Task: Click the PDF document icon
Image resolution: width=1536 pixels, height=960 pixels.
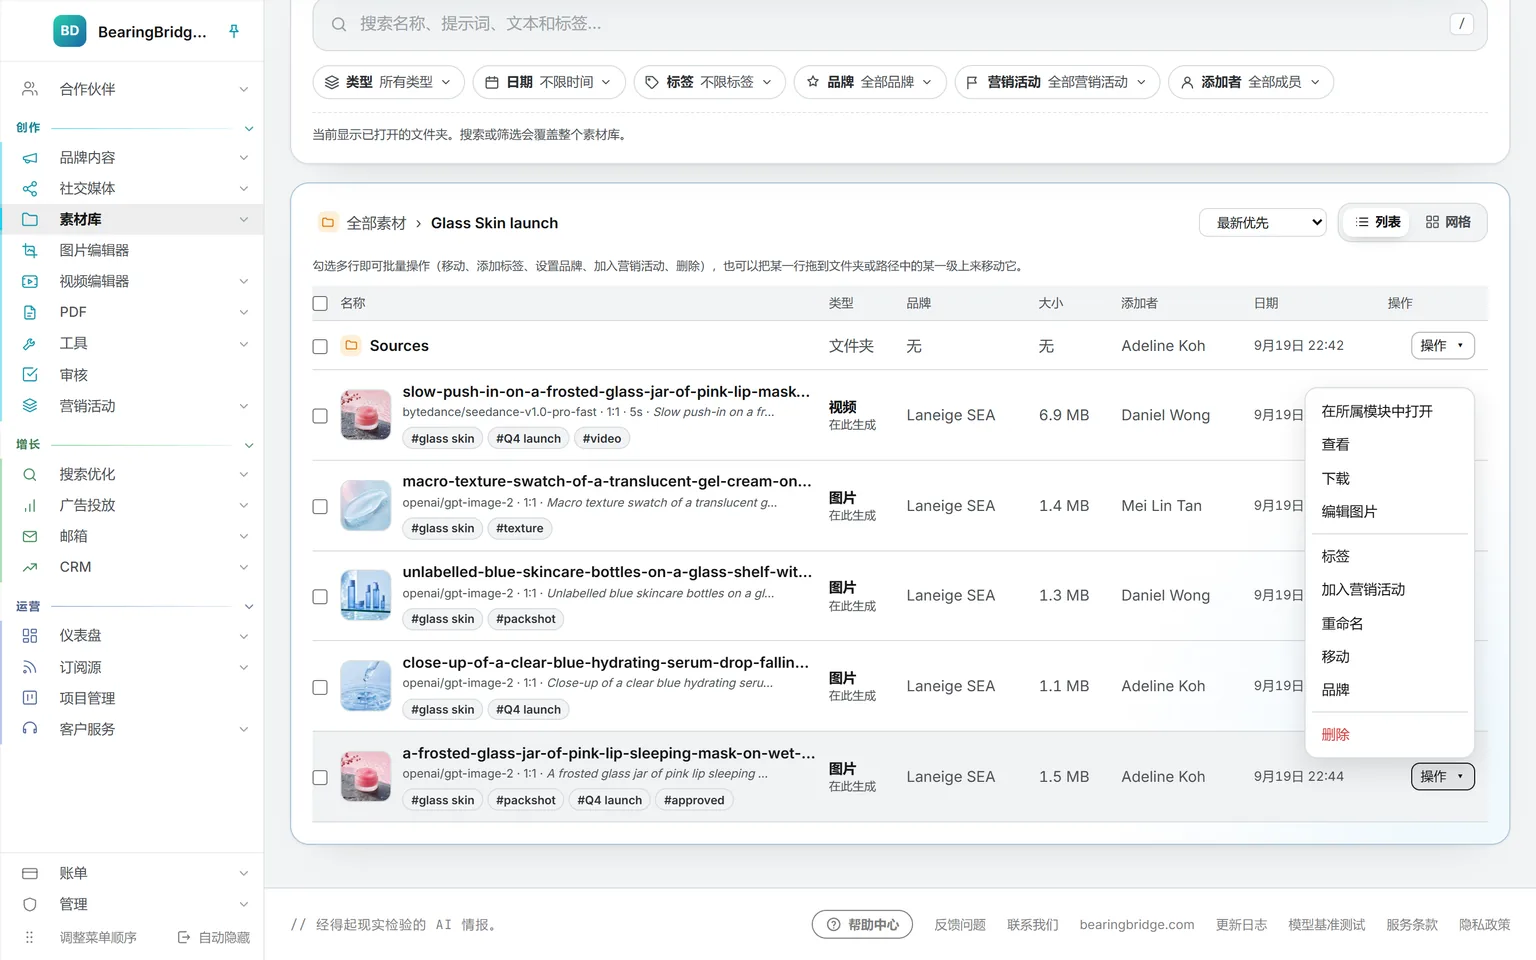Action: pos(30,313)
